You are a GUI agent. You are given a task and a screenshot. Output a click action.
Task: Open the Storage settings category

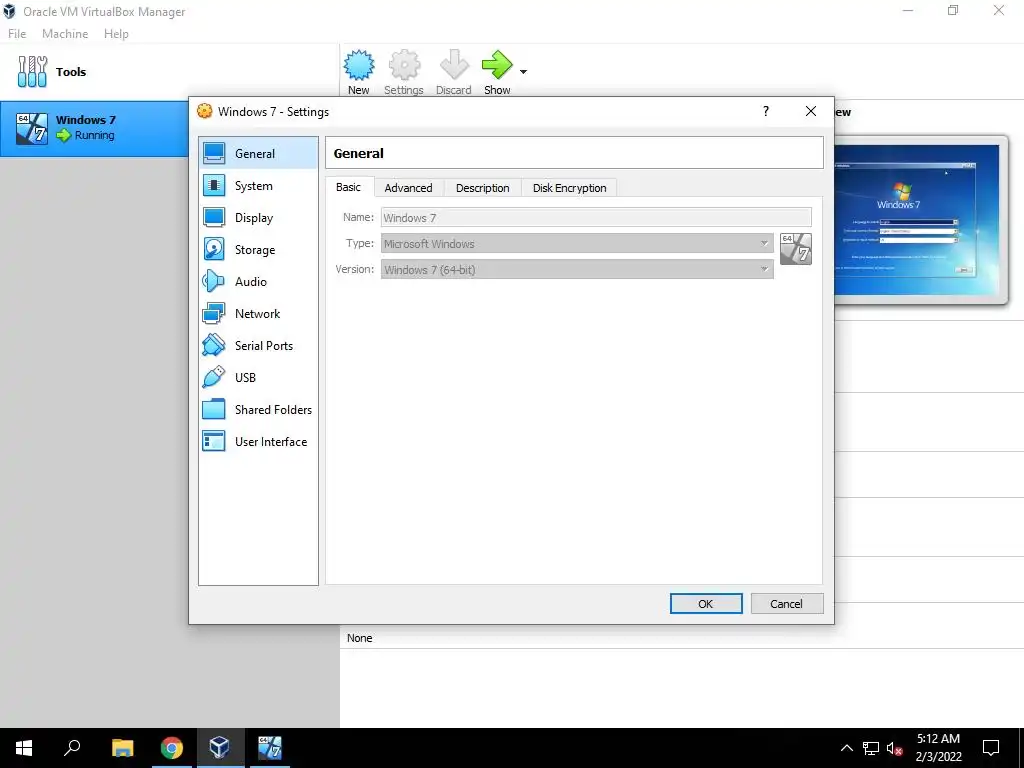[x=258, y=249]
